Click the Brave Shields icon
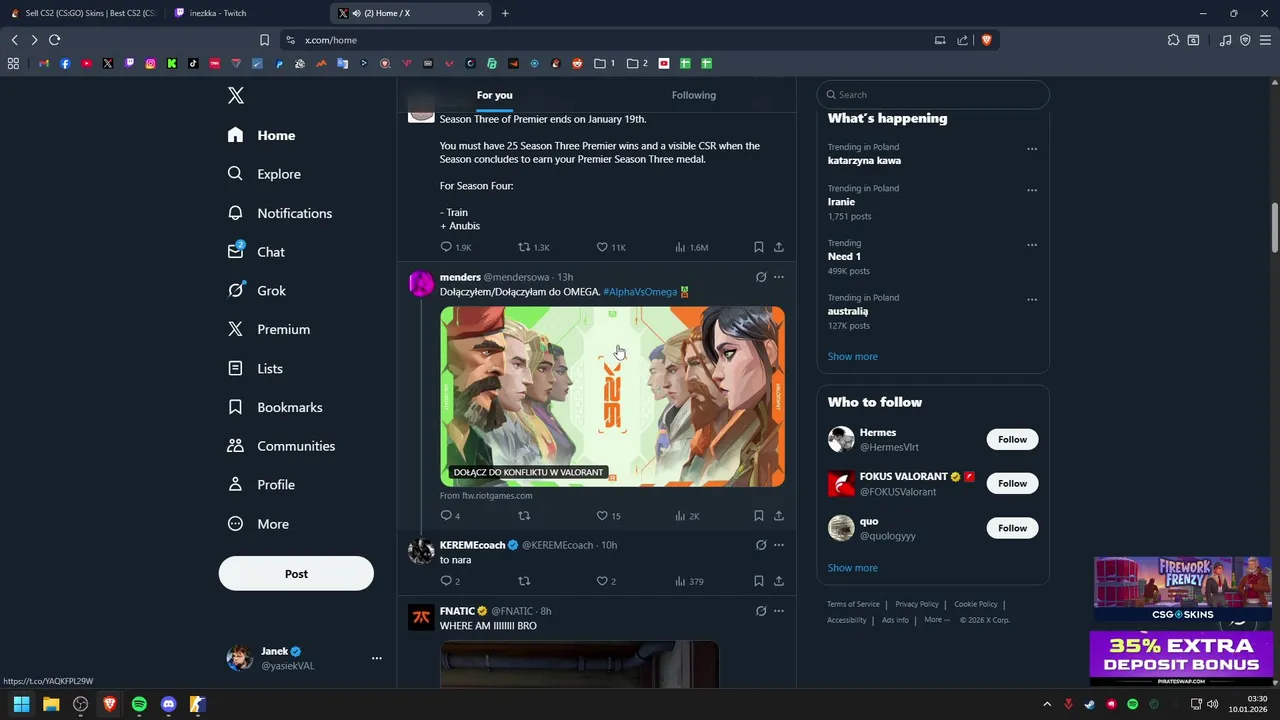 [986, 40]
